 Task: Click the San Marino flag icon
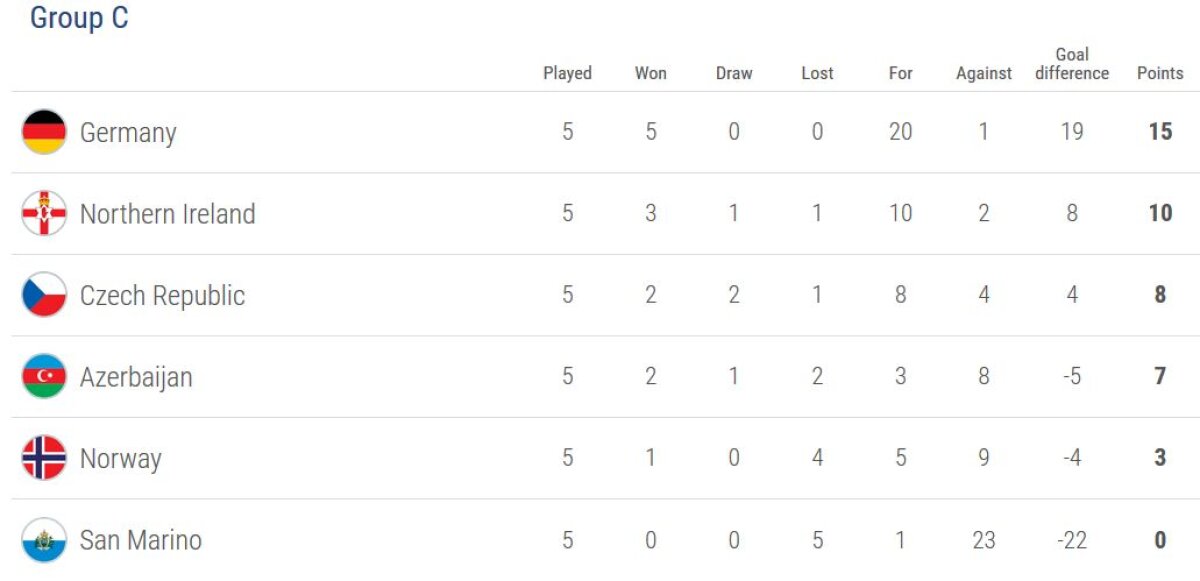click(x=44, y=540)
